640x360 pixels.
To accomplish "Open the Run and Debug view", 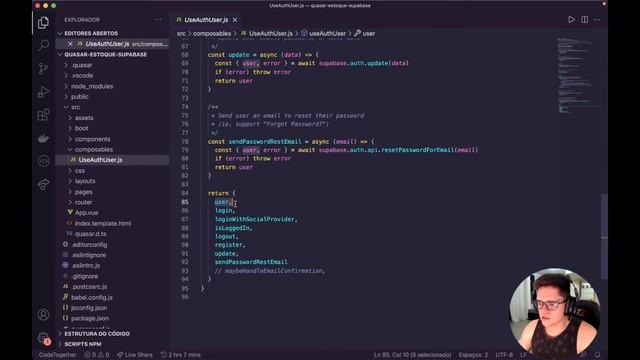I will (43, 92).
